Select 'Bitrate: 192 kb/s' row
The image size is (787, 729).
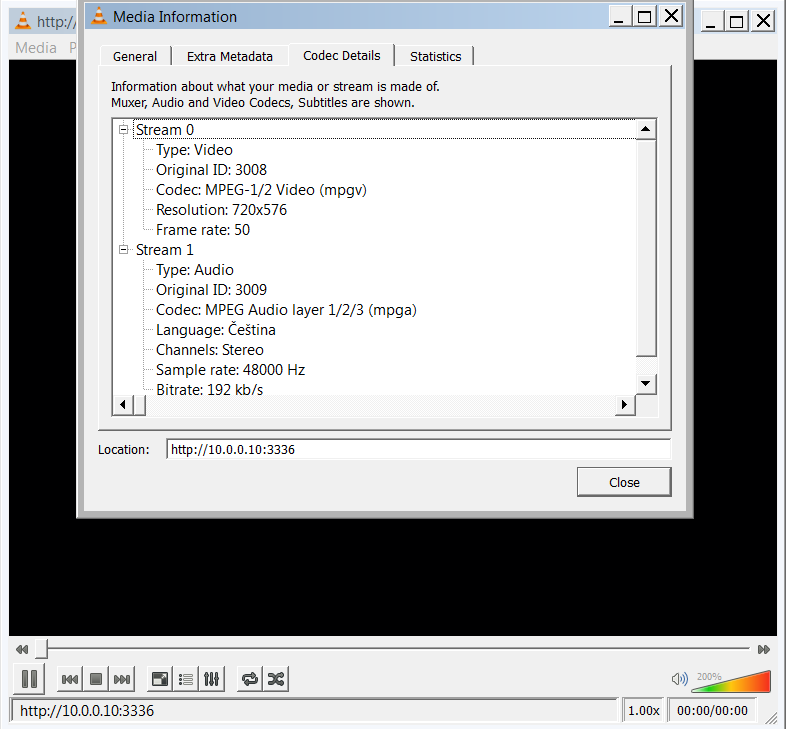coord(209,389)
